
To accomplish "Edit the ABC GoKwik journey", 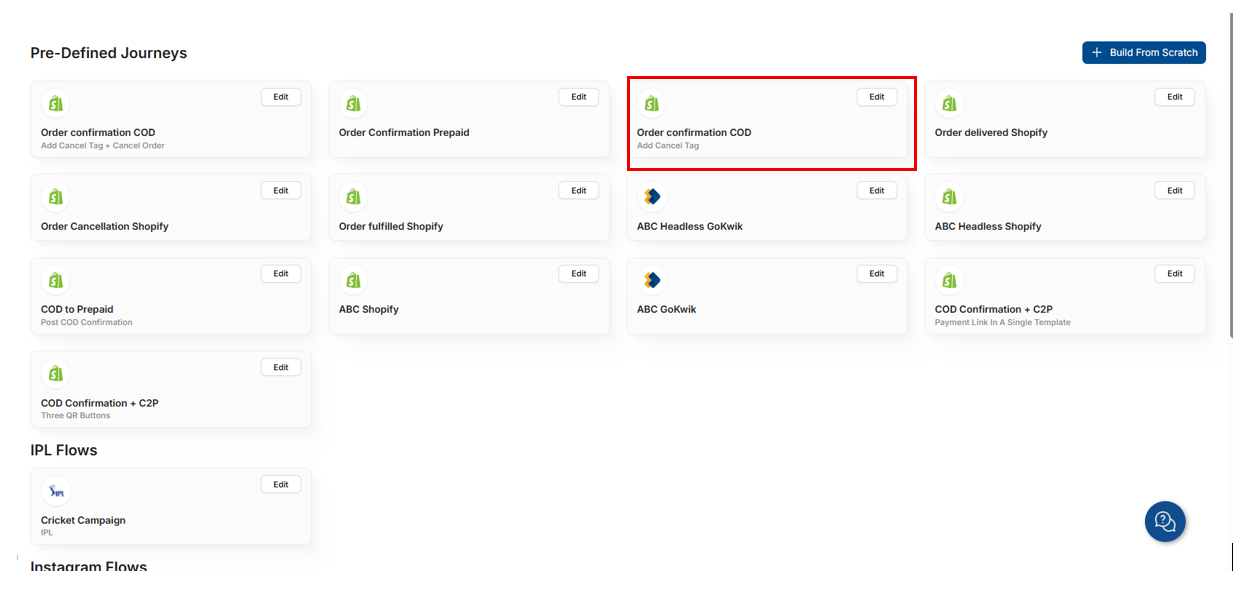I will (877, 273).
